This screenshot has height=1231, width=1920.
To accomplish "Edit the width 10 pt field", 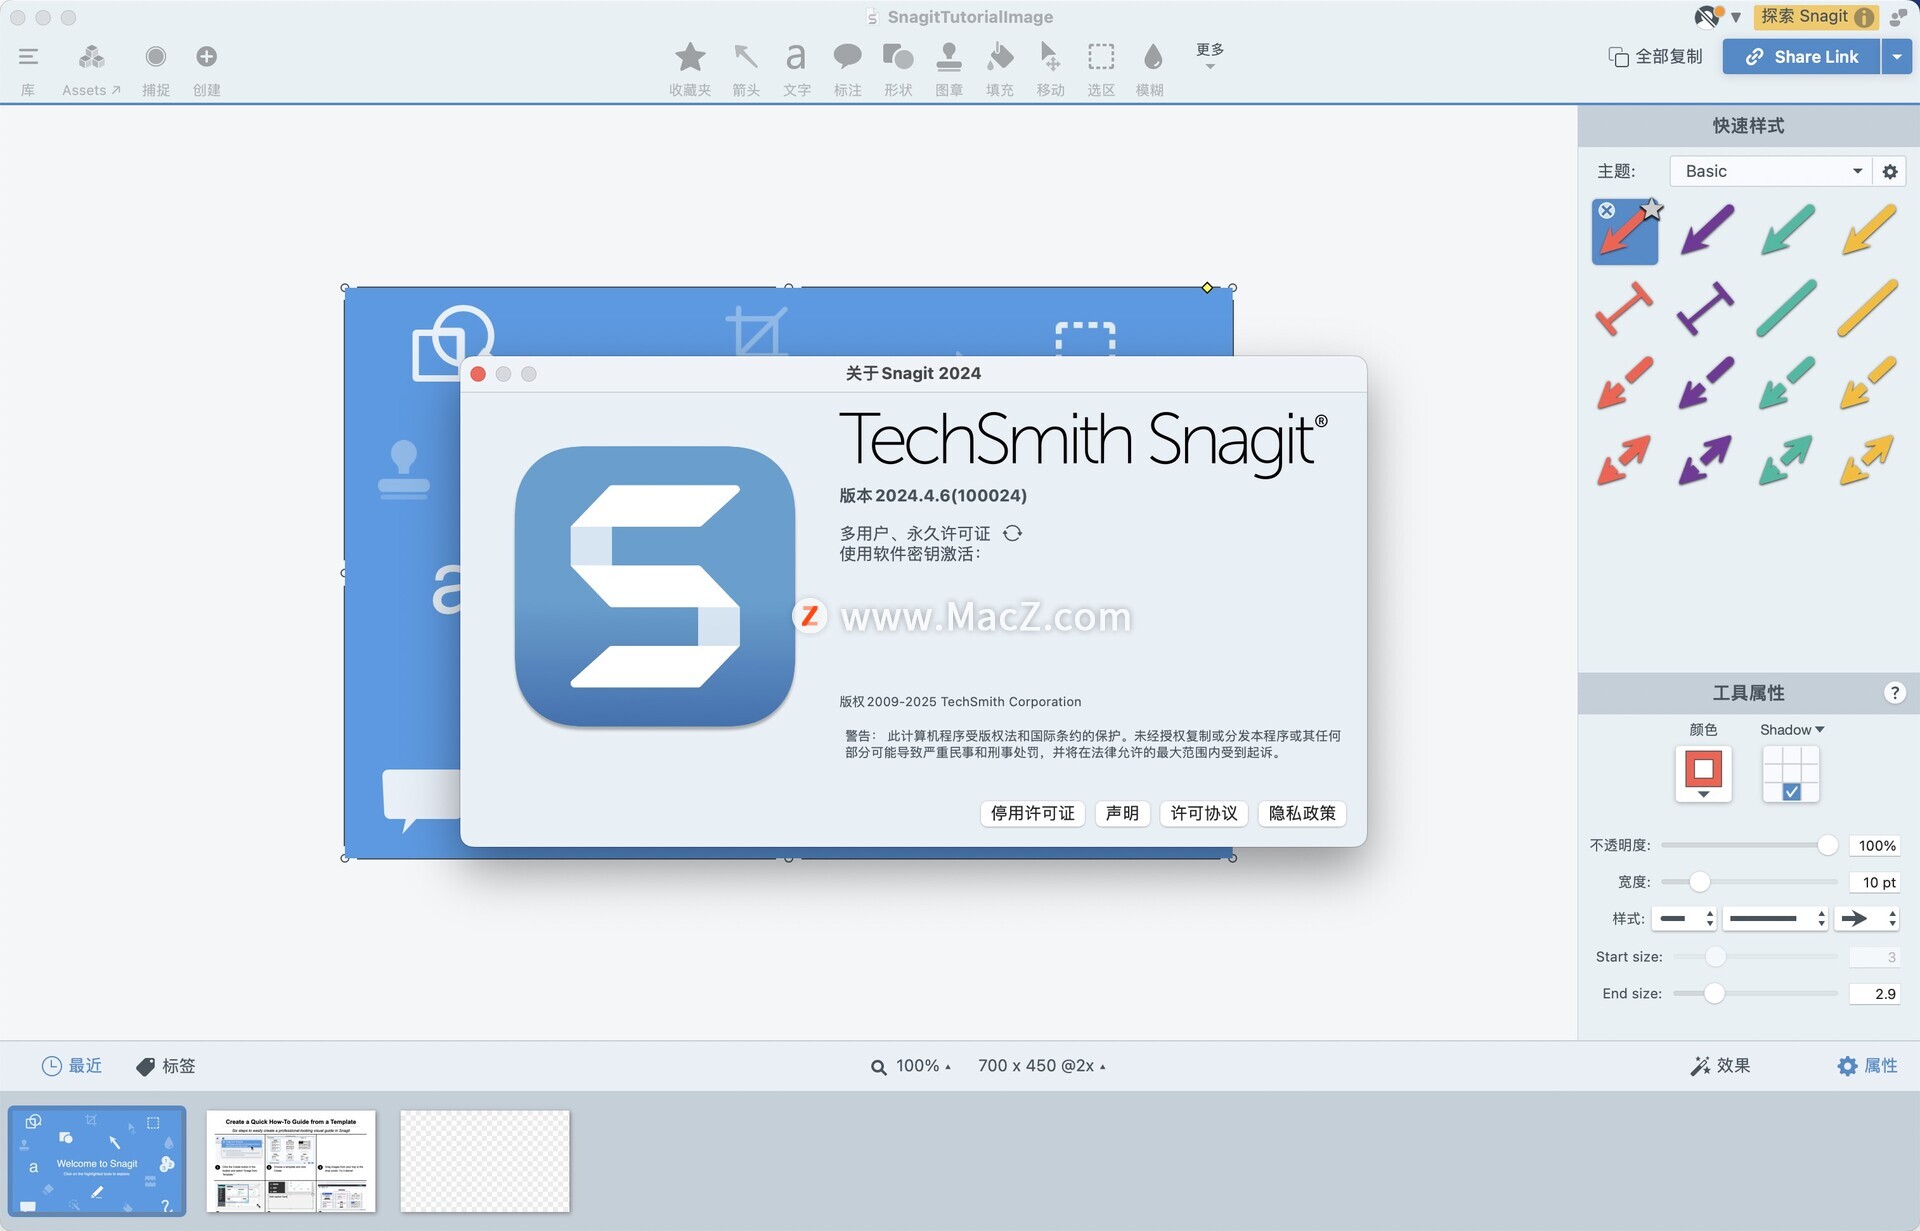I will 1874,882.
